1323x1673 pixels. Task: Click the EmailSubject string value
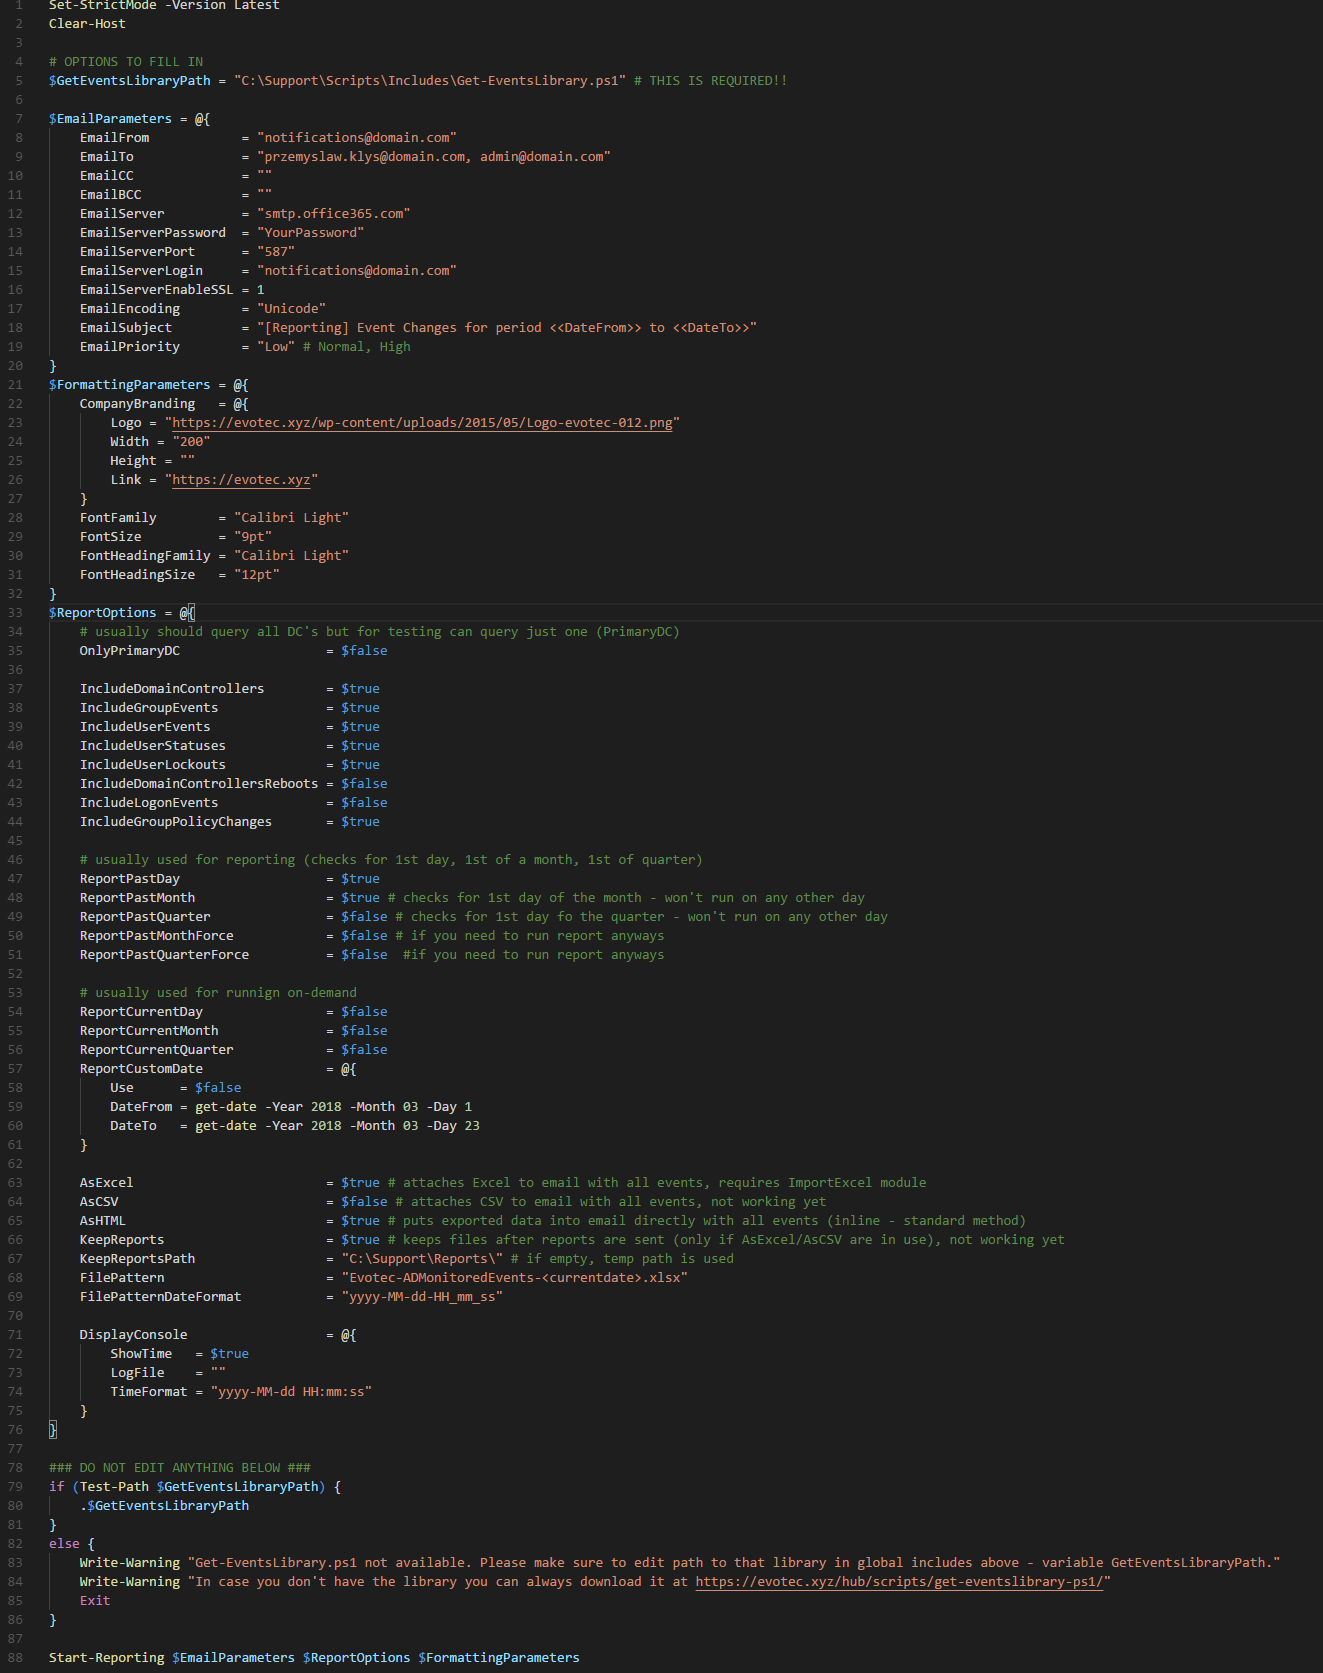507,328
